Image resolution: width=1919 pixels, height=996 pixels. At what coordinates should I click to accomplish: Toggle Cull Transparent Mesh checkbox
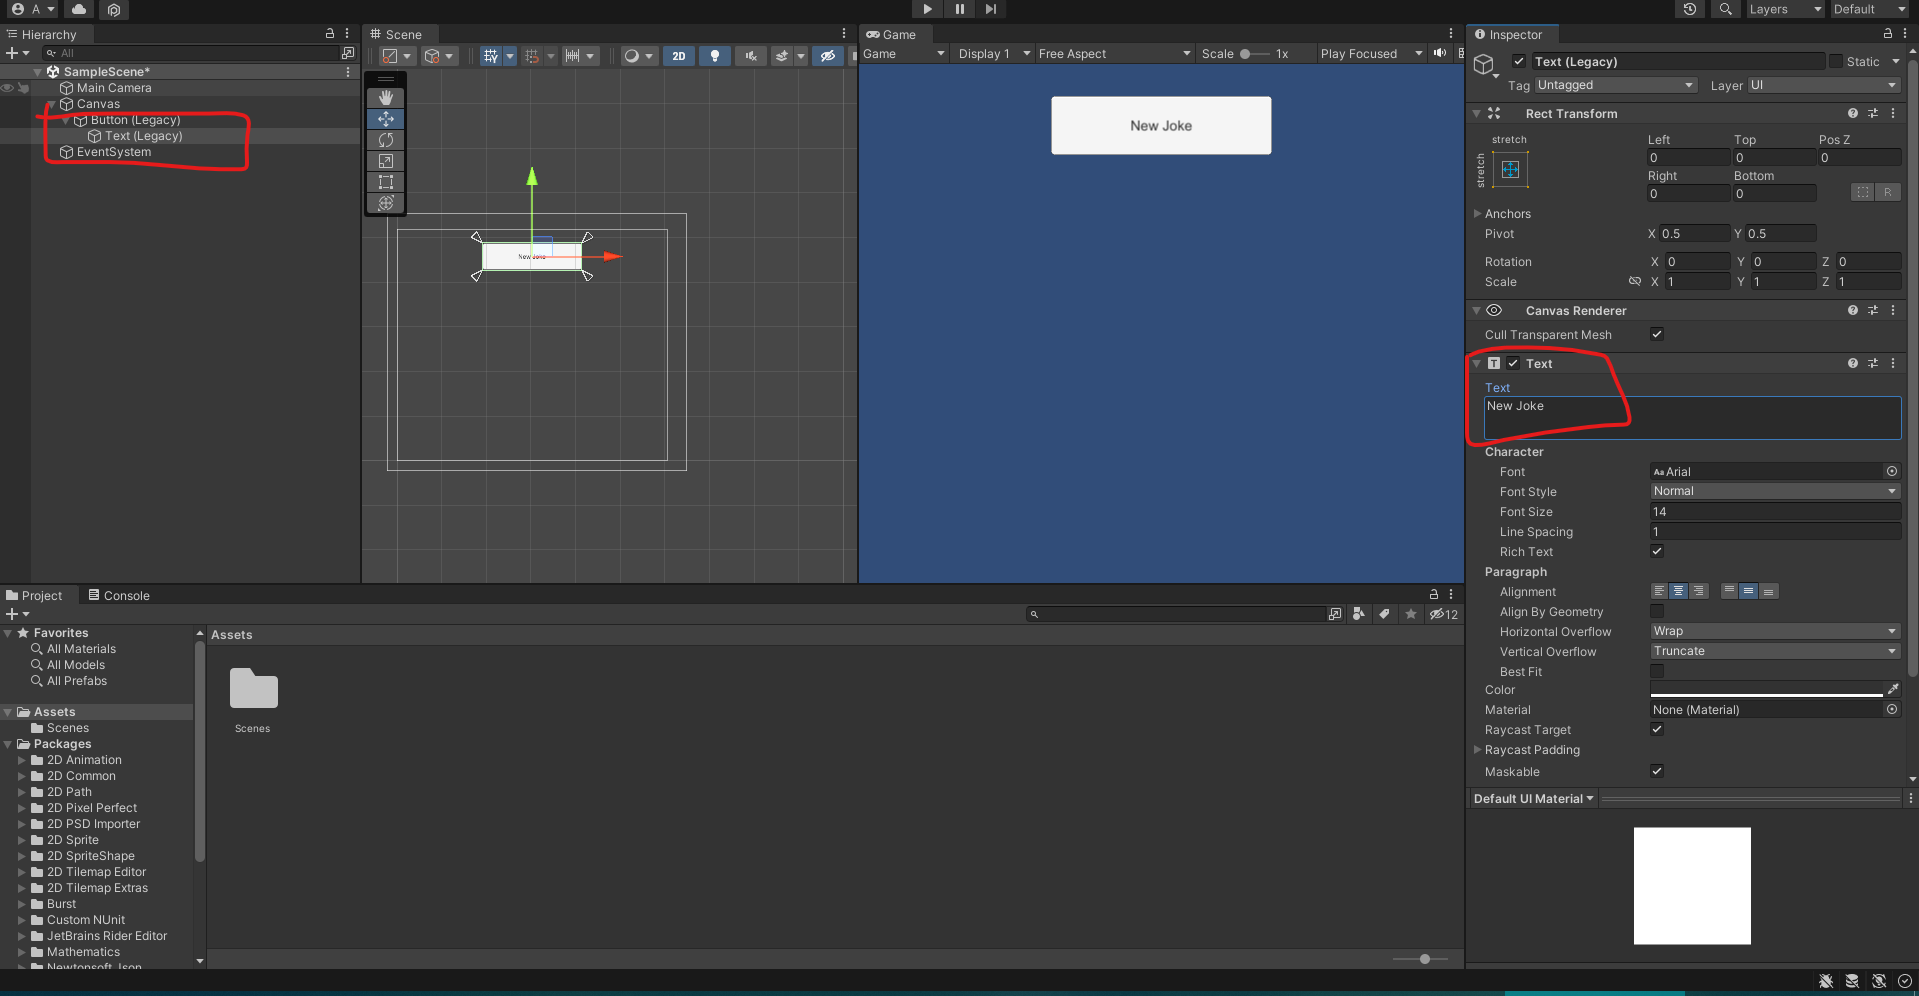1657,334
